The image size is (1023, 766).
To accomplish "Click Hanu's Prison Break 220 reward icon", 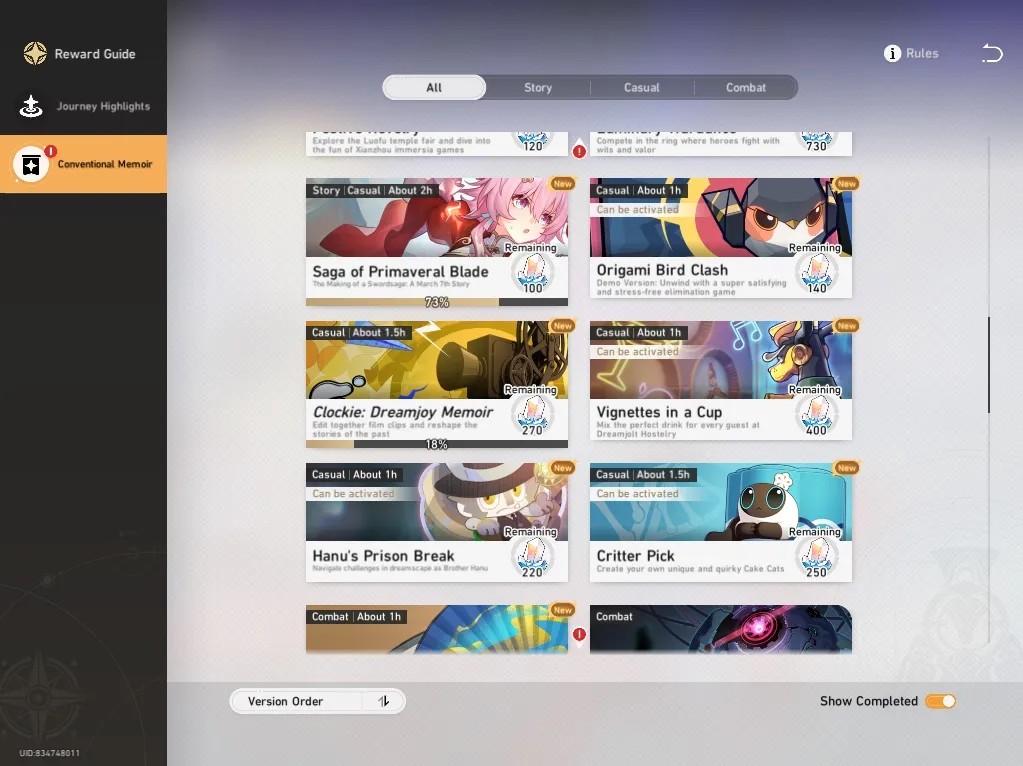I will [532, 558].
